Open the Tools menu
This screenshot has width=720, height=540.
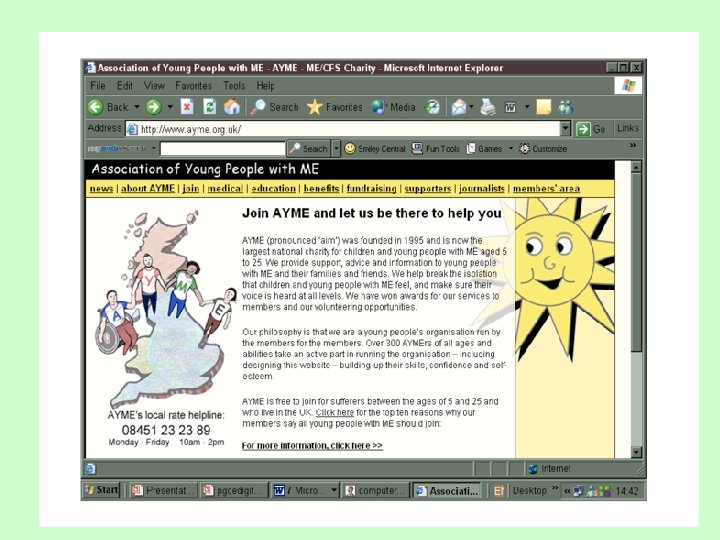234,85
